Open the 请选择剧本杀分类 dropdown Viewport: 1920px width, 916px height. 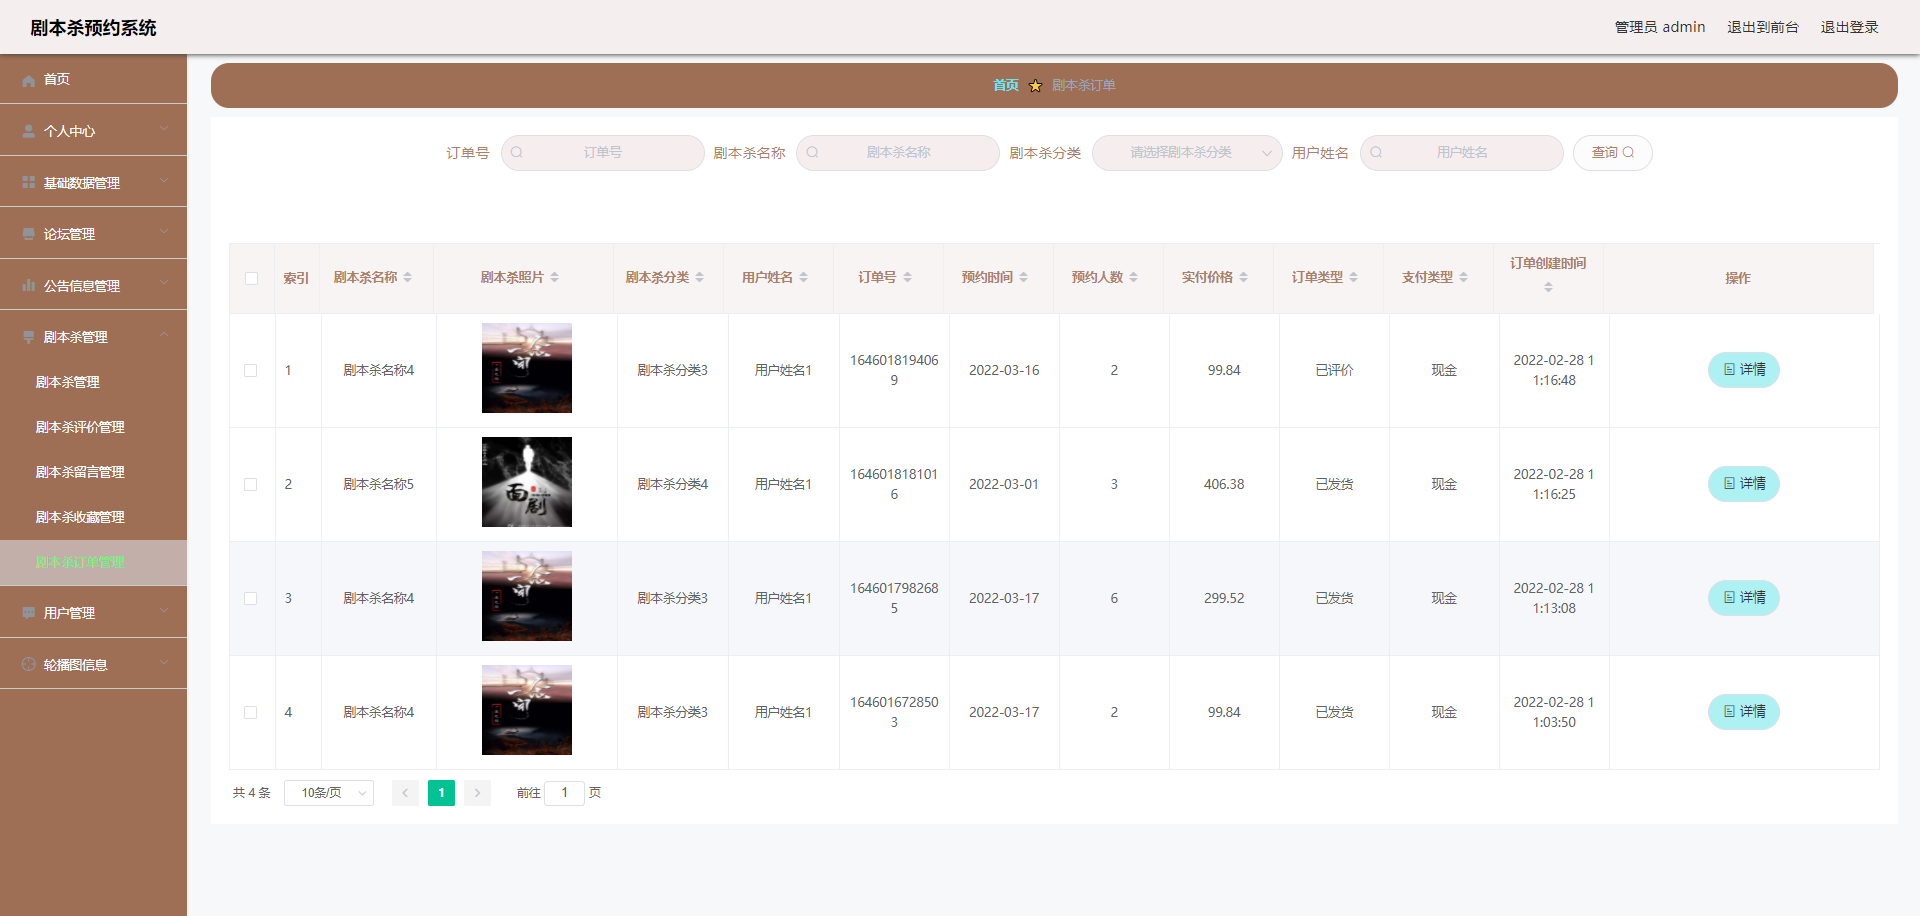(1186, 152)
